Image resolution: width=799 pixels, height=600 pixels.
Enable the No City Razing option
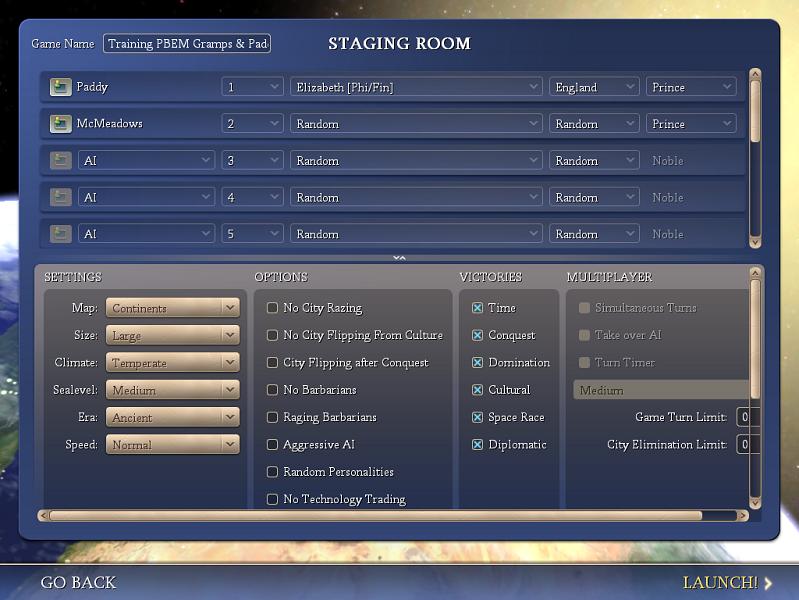pos(273,308)
